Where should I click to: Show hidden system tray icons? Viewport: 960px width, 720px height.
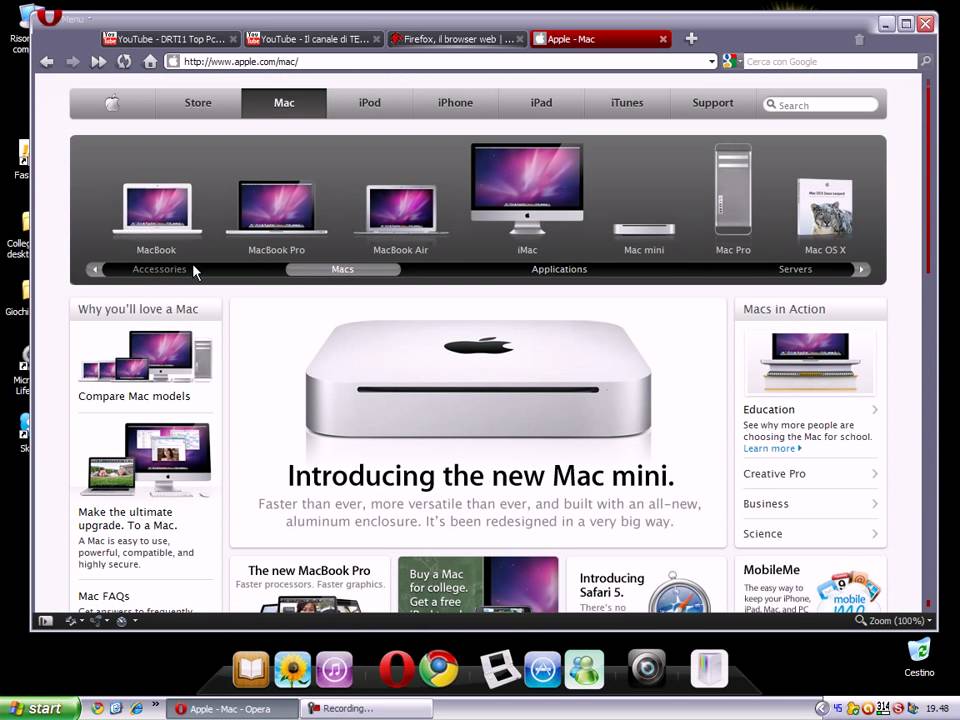(x=822, y=708)
